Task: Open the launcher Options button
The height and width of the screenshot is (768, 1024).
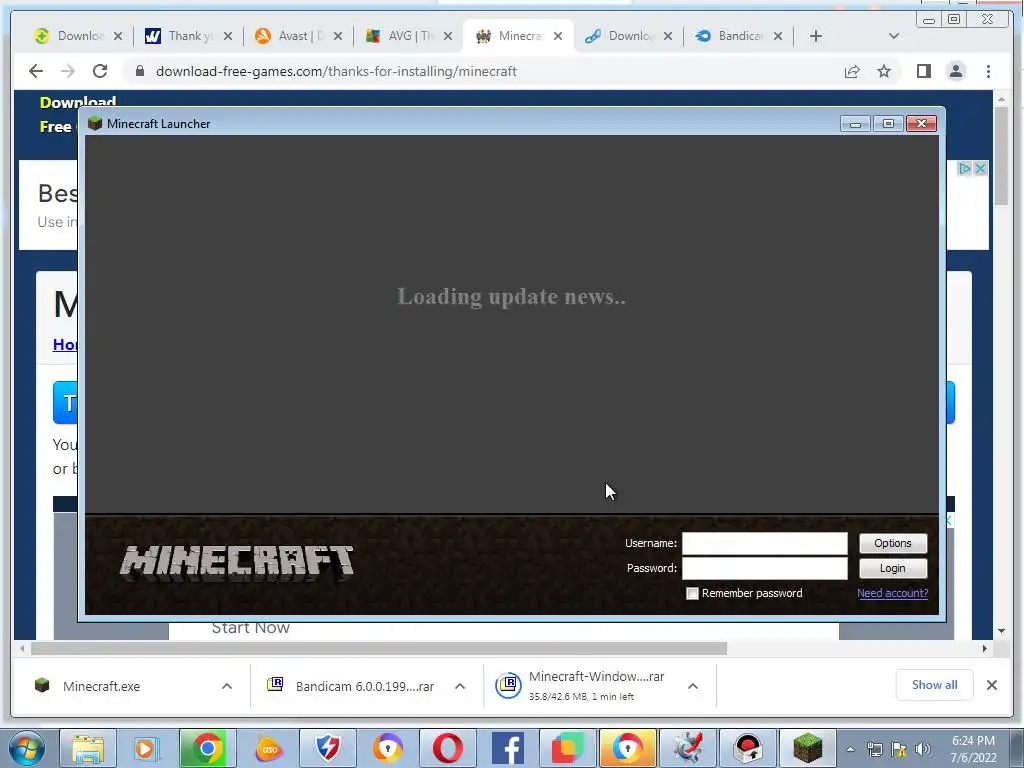Action: coord(893,543)
